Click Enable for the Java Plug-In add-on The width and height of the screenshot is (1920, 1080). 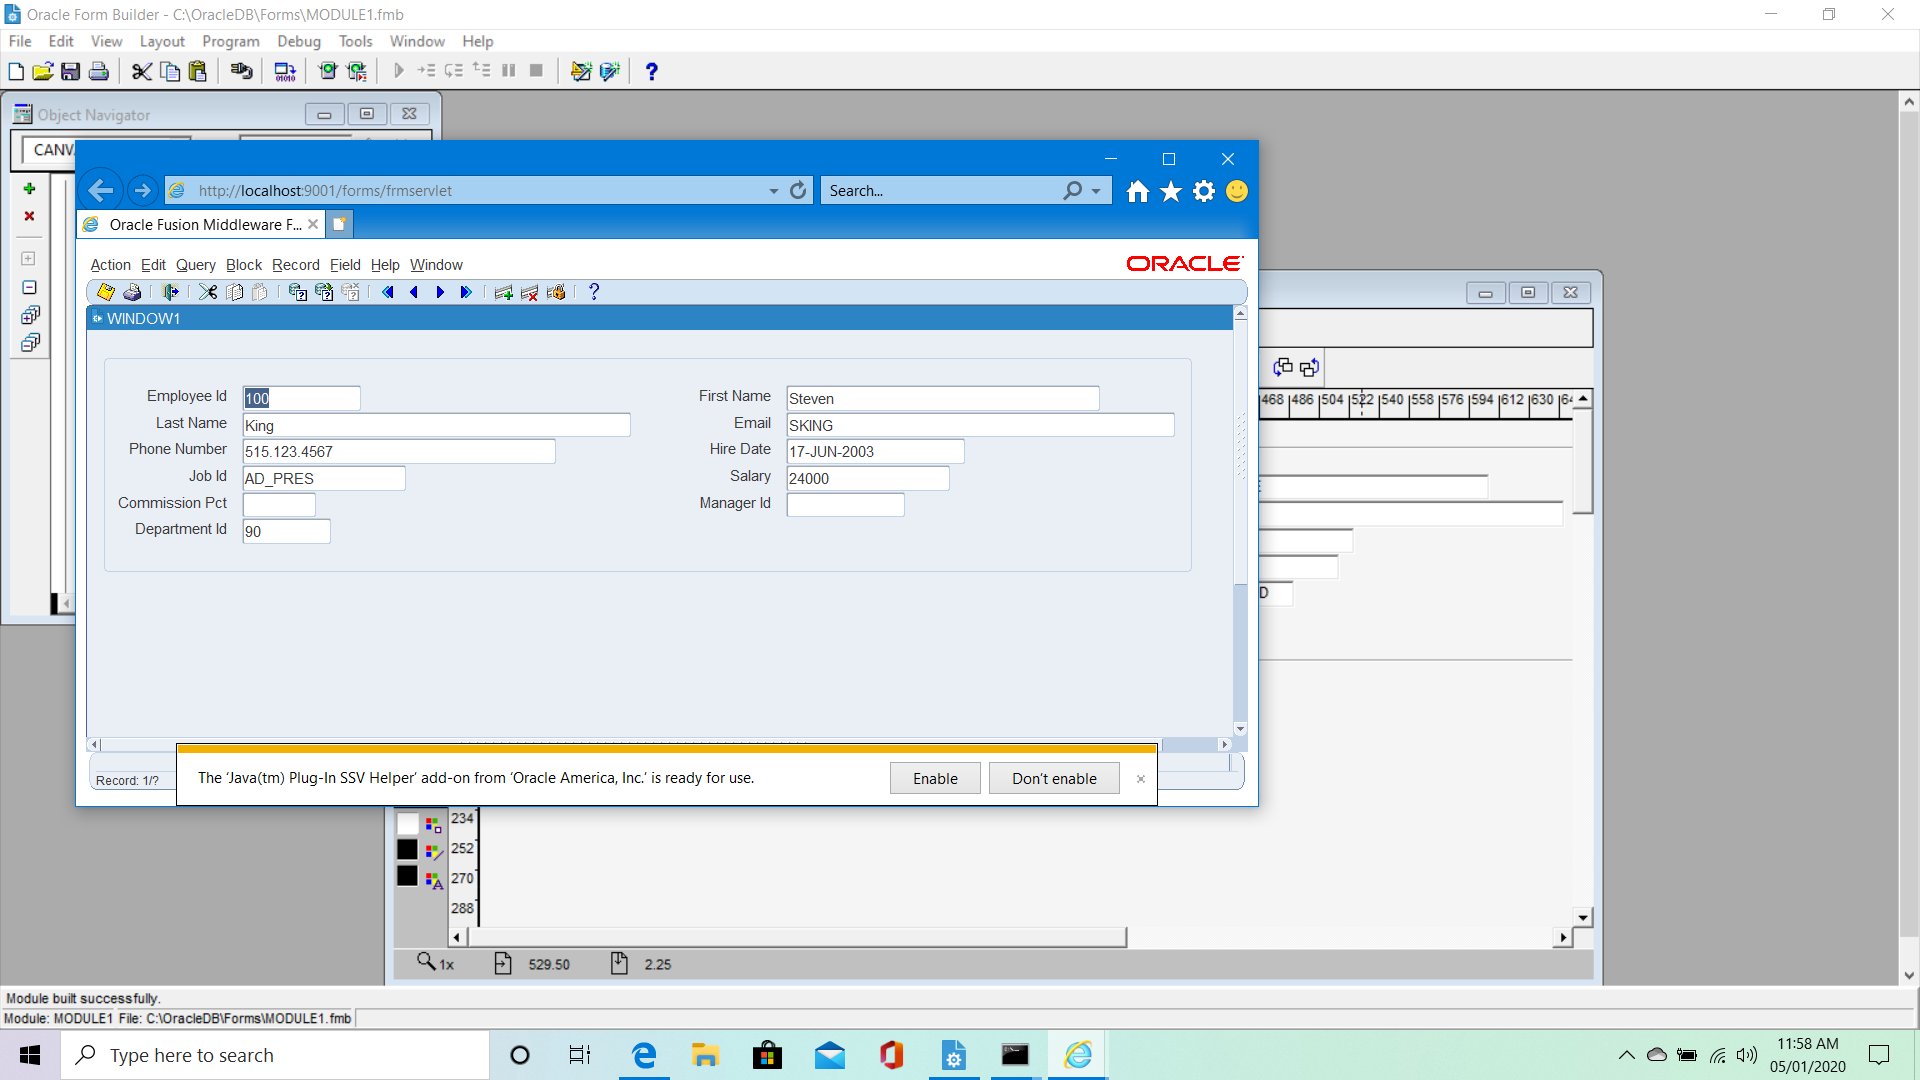tap(935, 779)
